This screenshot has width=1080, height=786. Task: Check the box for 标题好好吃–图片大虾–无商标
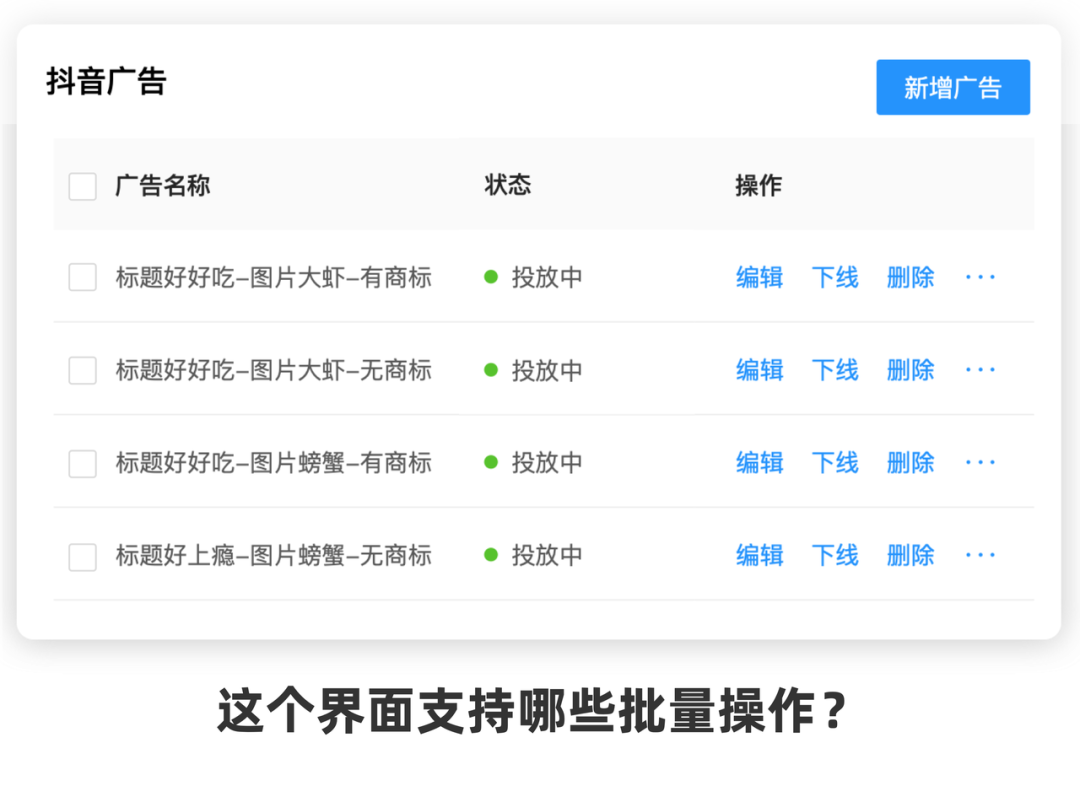pyautogui.click(x=83, y=370)
